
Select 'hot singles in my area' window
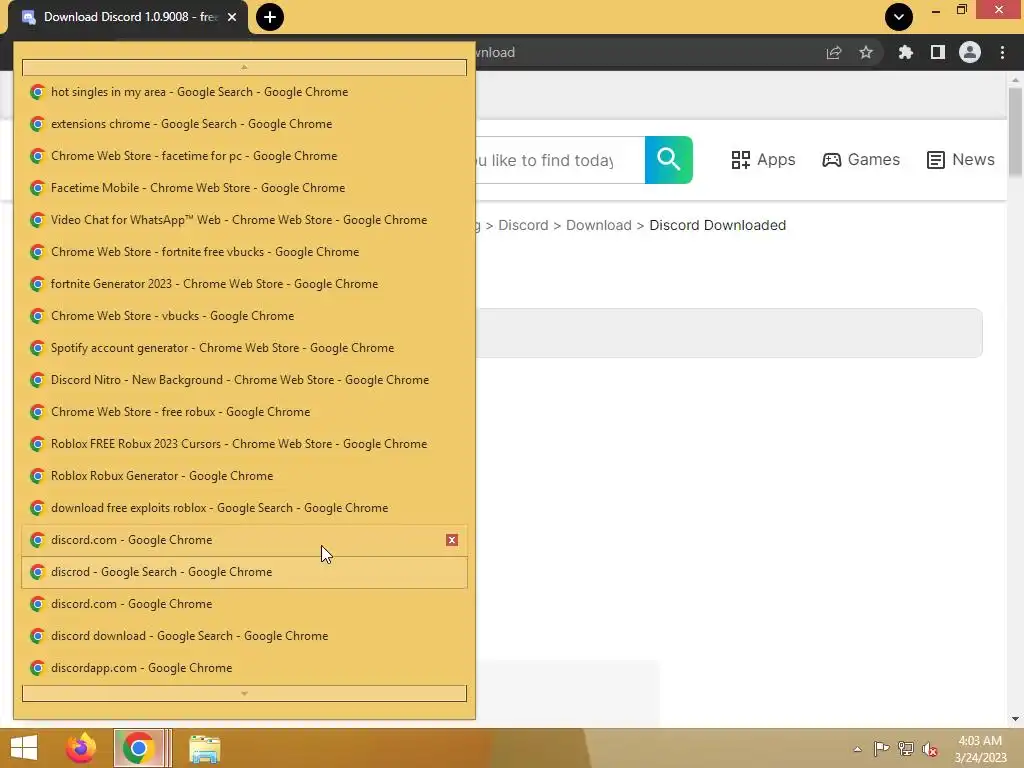click(x=244, y=92)
